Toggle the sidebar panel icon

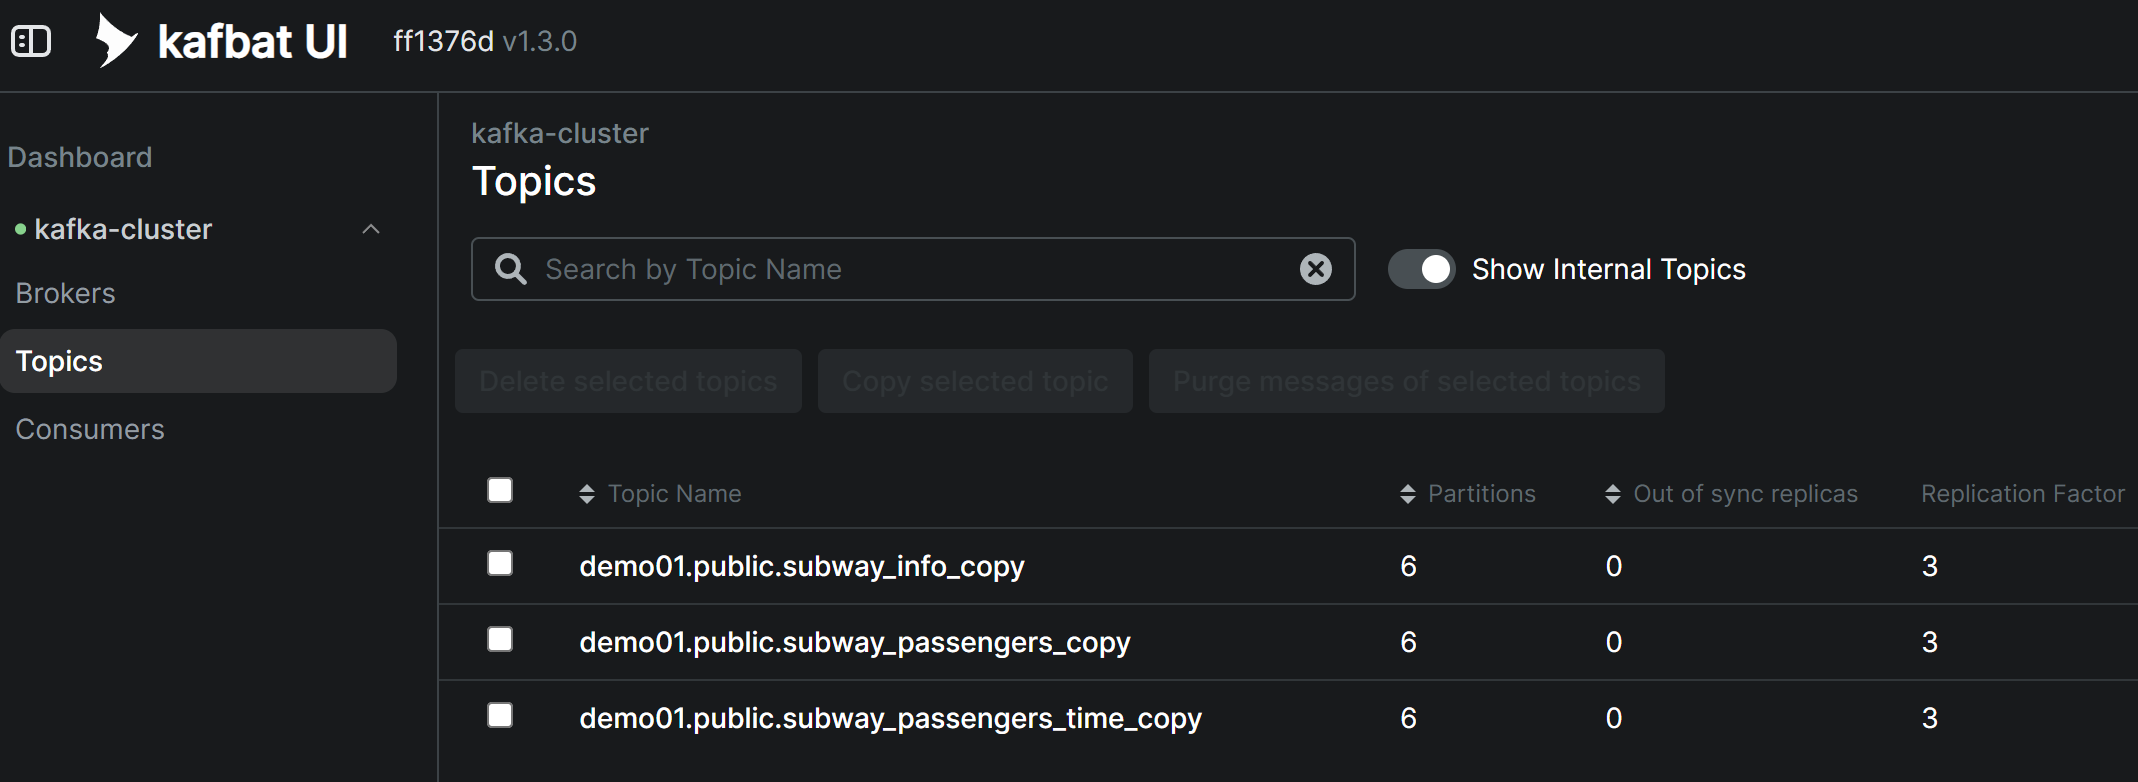(31, 41)
